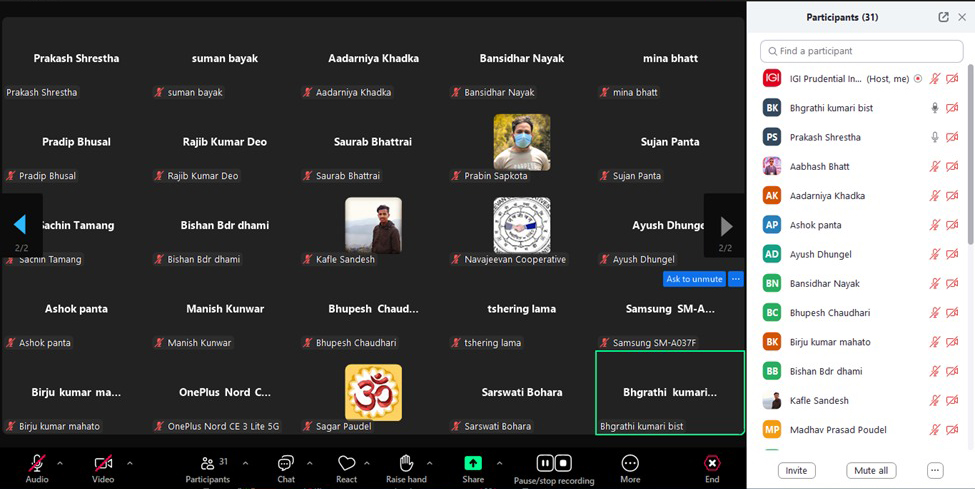This screenshot has width=975, height=489.
Task: Click the Mute all button
Action: 871,470
